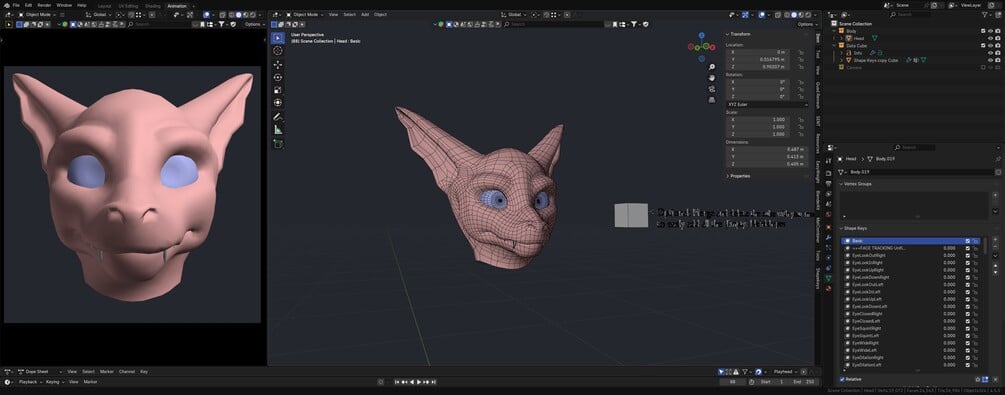Viewport: 1005px width, 395px height.
Task: Toggle checkbox of EyeLookOutRight shape key
Action: pyautogui.click(x=968, y=255)
